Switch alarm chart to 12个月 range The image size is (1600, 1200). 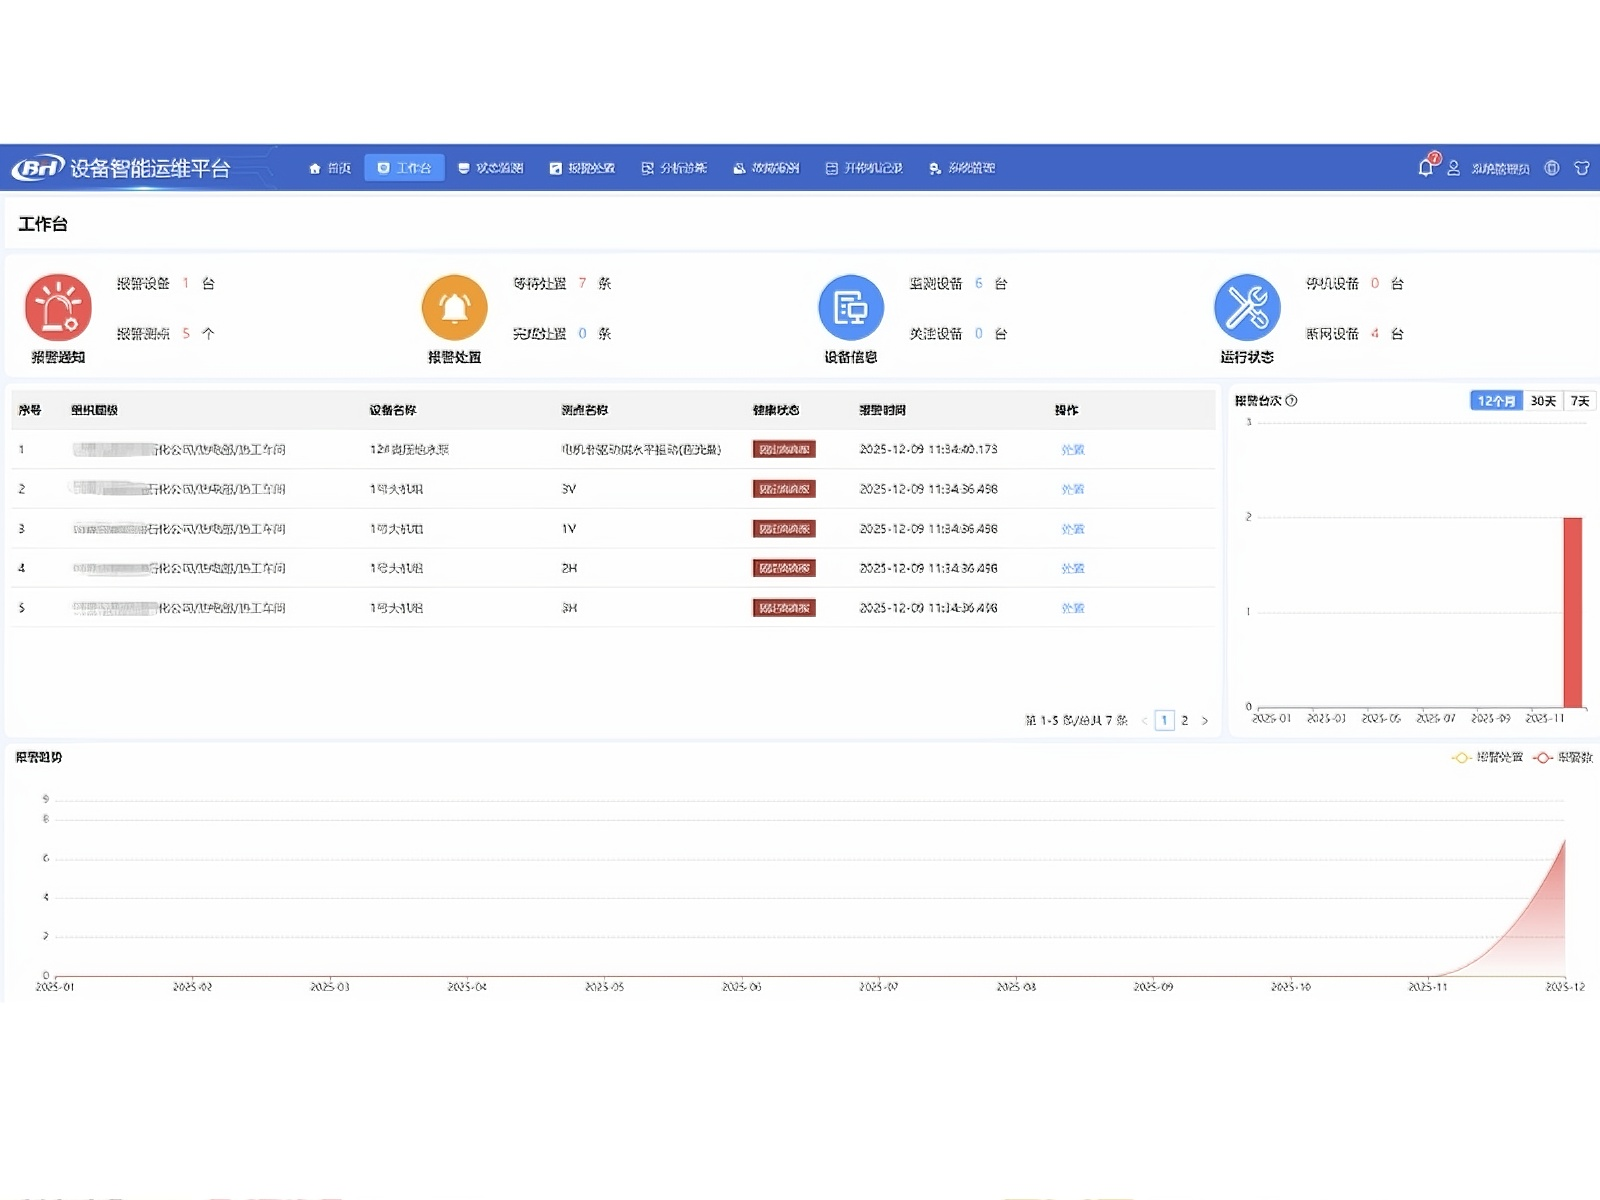1496,401
